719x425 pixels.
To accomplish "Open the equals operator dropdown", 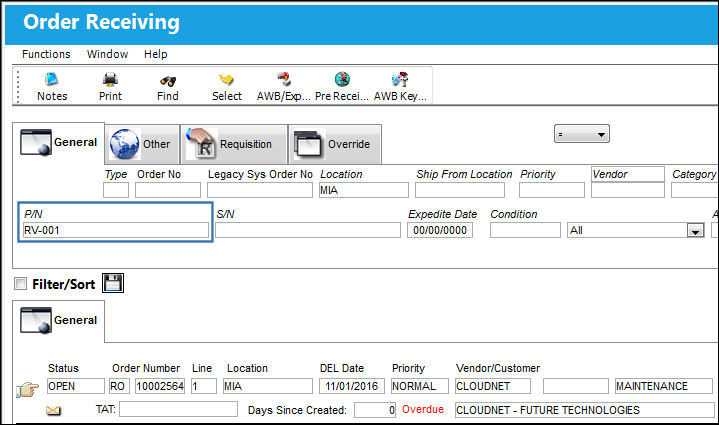I will click(581, 134).
